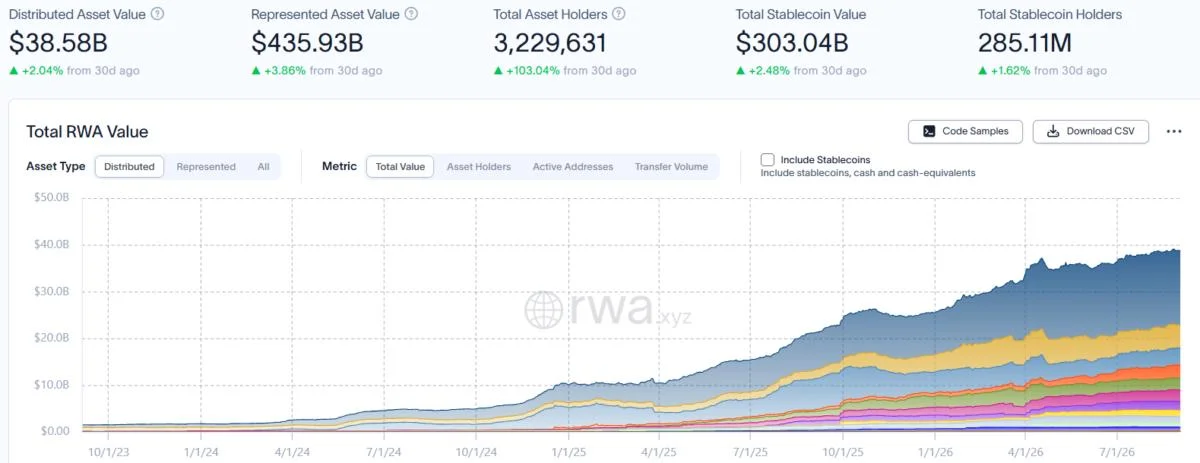1200x463 pixels.
Task: Click the info icon beside Distributed Asset Value
Action: pos(158,14)
